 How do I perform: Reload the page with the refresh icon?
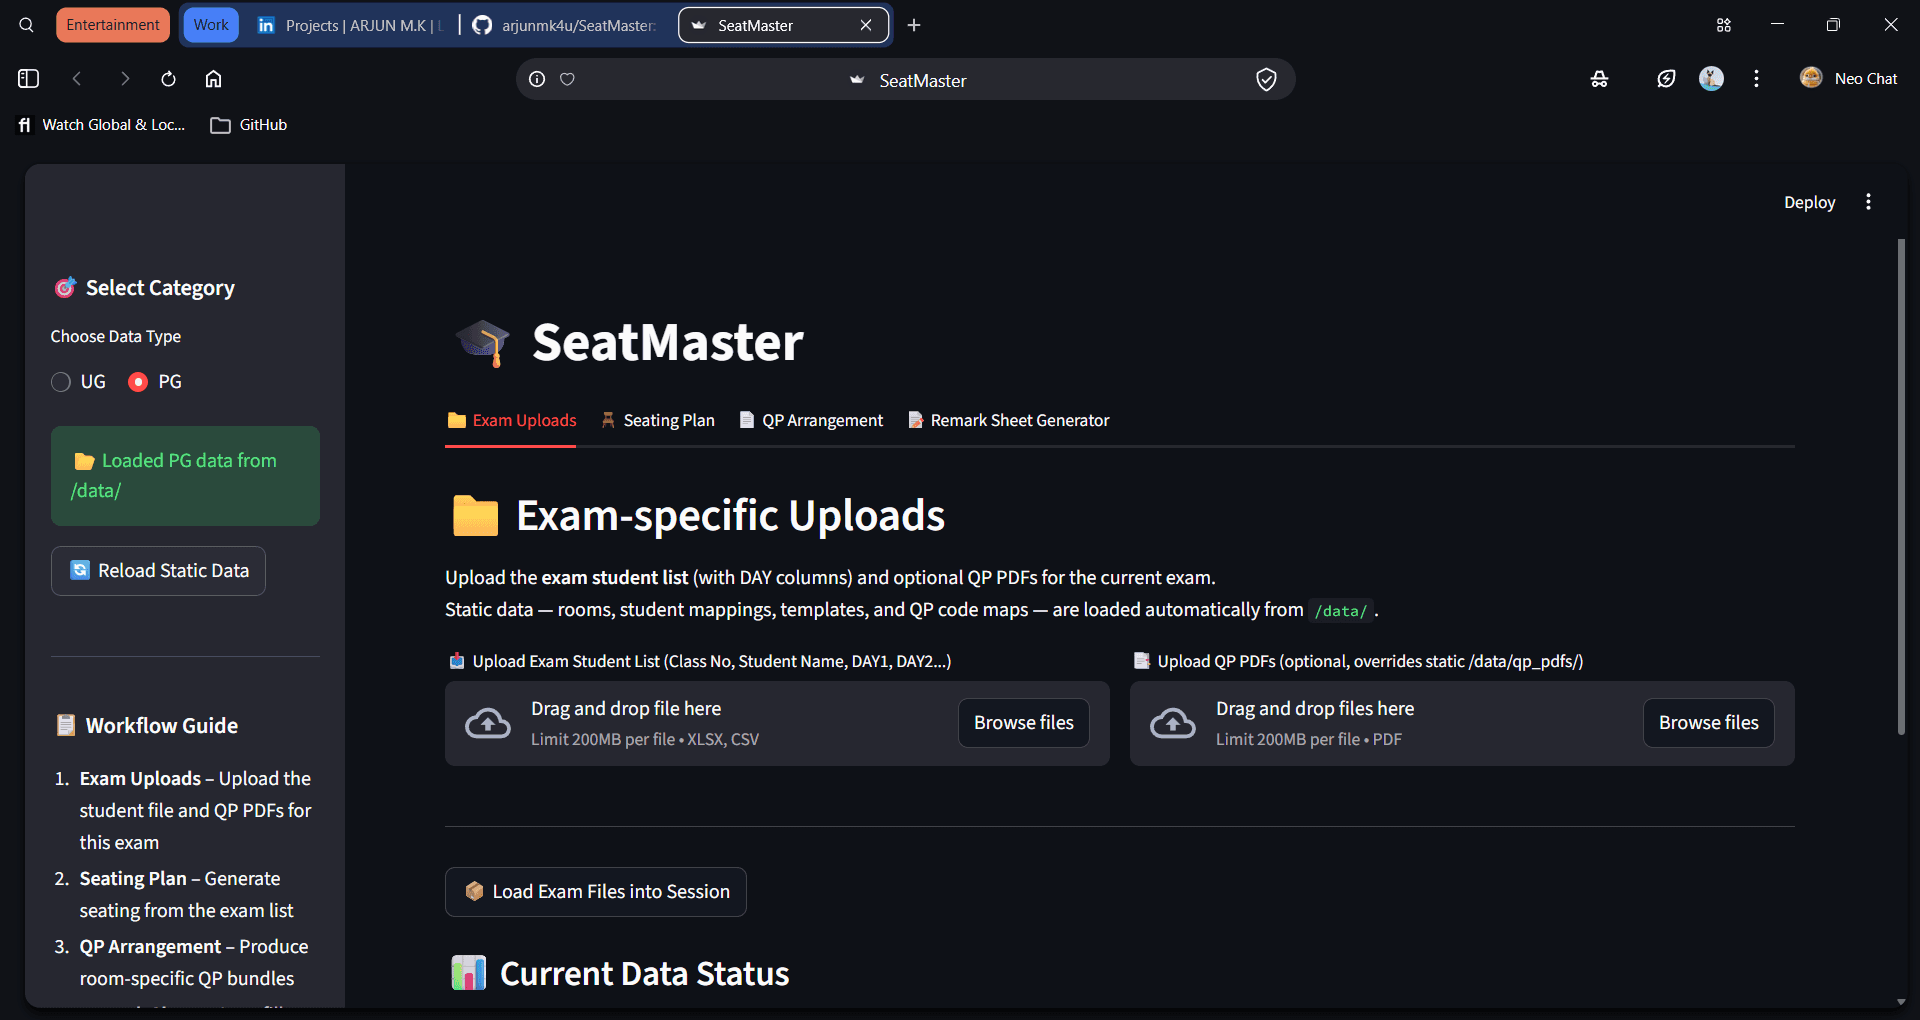168,78
